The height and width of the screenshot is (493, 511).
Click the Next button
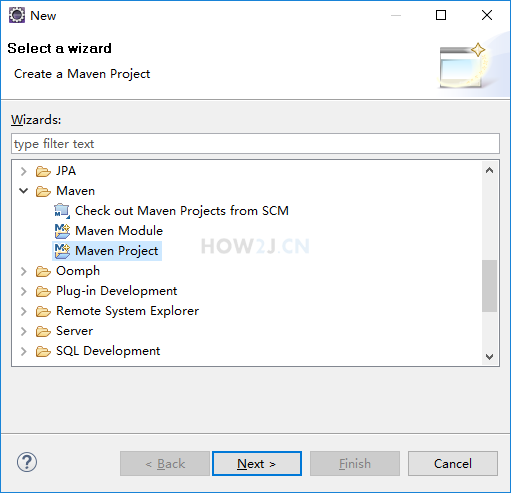pyautogui.click(x=257, y=464)
